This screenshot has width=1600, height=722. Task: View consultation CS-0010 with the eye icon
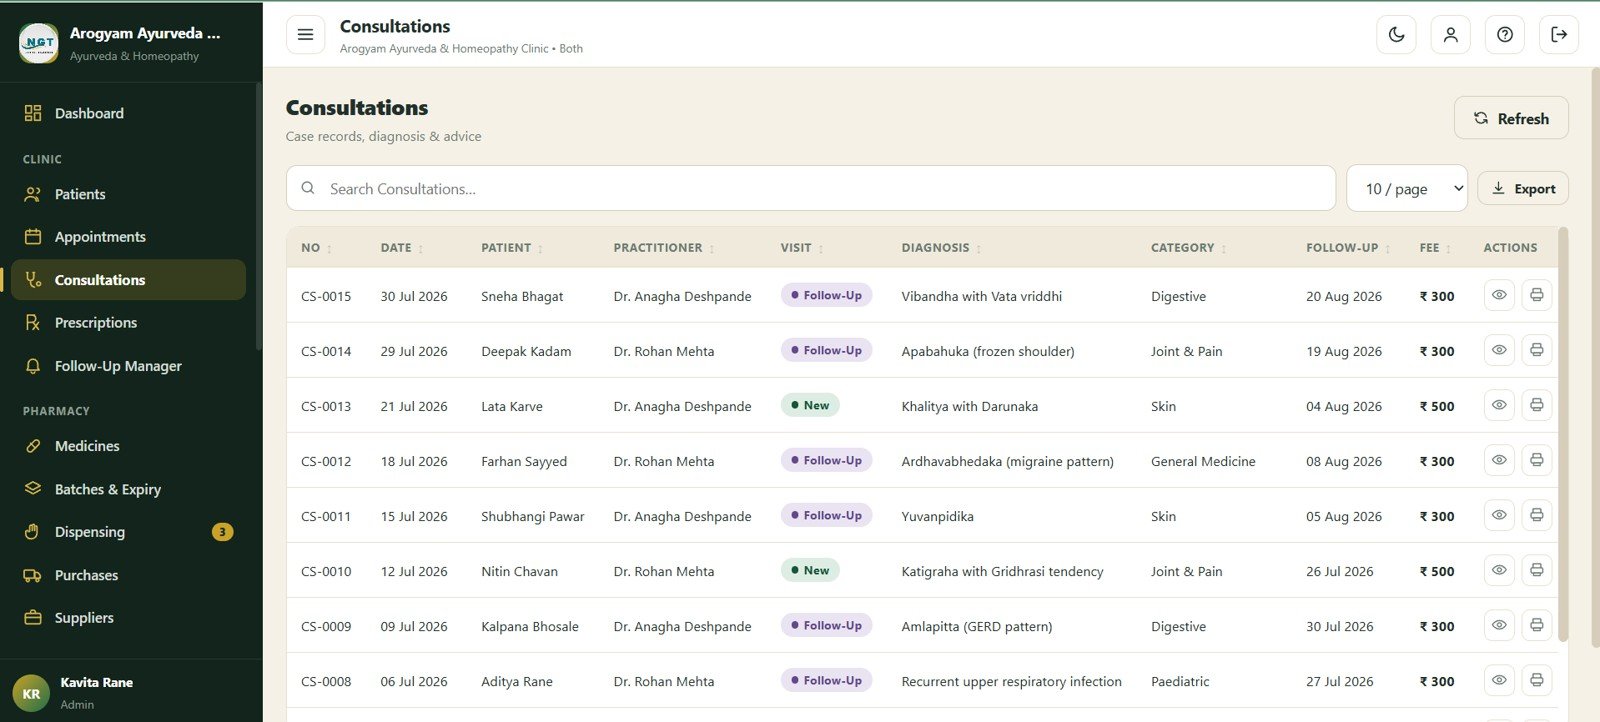tap(1499, 570)
